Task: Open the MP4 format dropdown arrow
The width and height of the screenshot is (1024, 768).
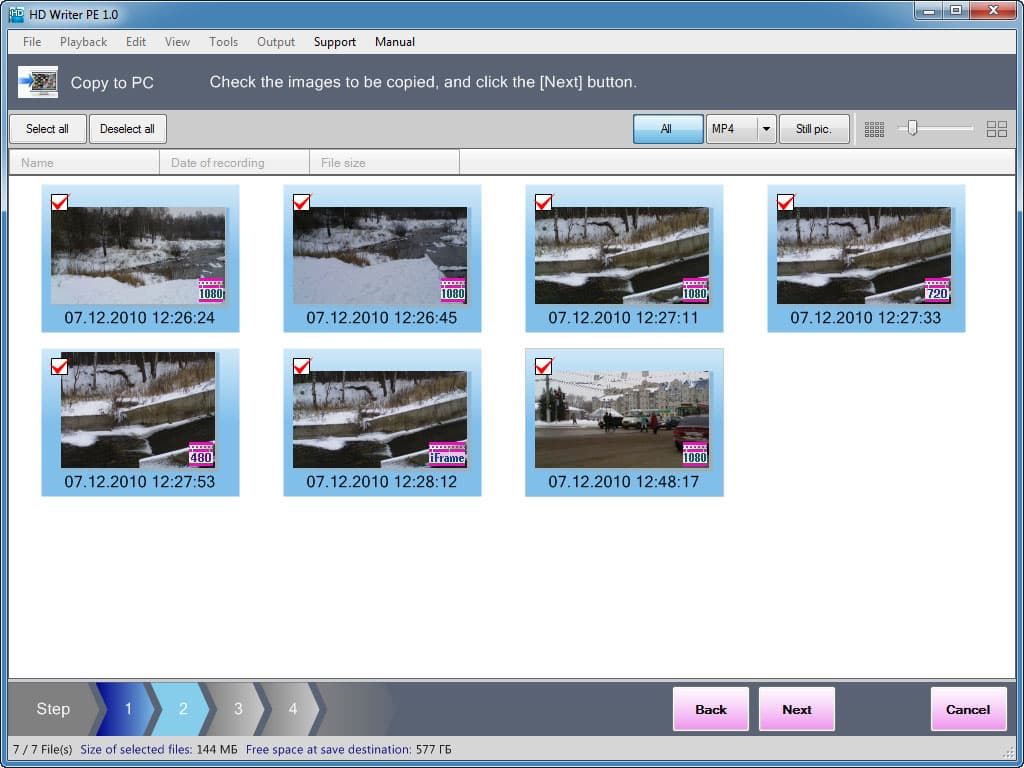Action: point(766,129)
